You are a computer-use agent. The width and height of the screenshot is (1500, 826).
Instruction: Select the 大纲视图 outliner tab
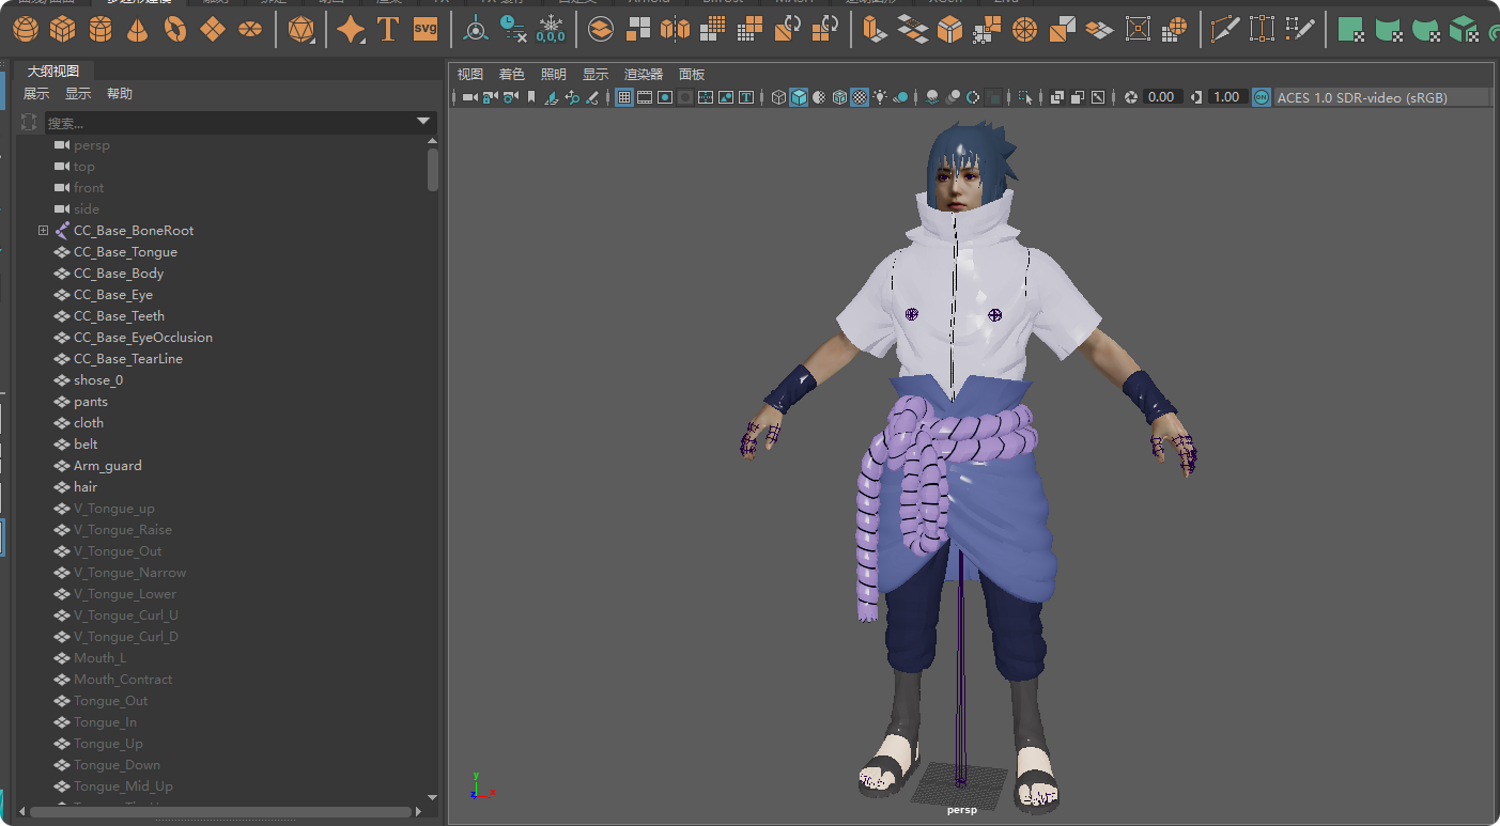click(x=53, y=71)
